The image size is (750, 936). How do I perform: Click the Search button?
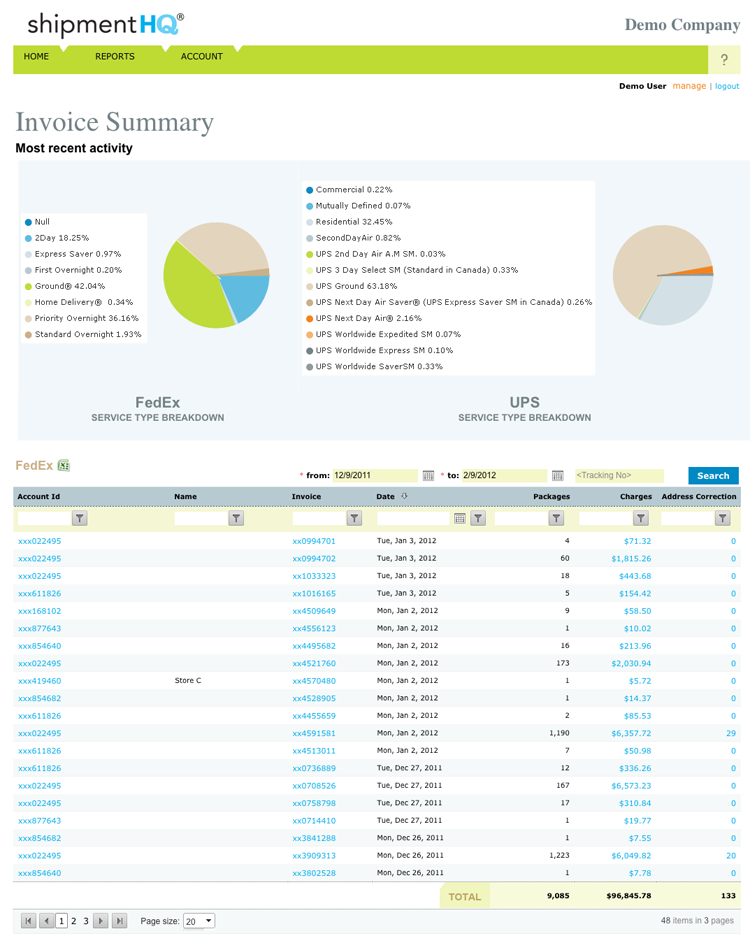pyautogui.click(x=714, y=476)
